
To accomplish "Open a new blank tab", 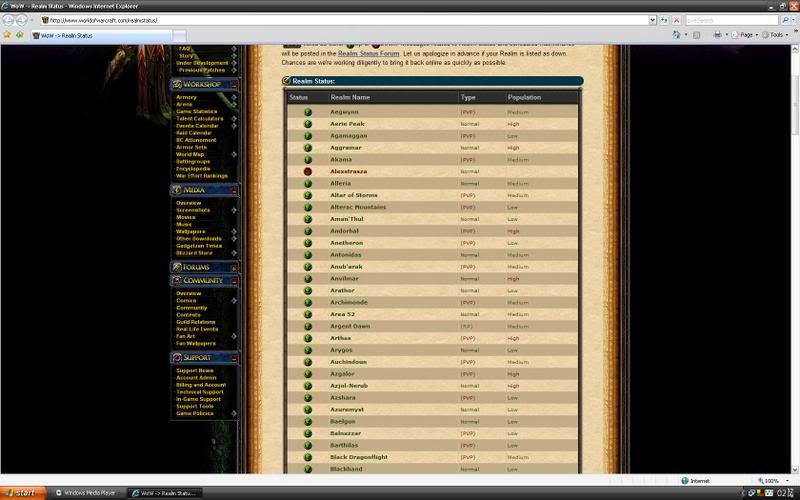I will [179, 36].
